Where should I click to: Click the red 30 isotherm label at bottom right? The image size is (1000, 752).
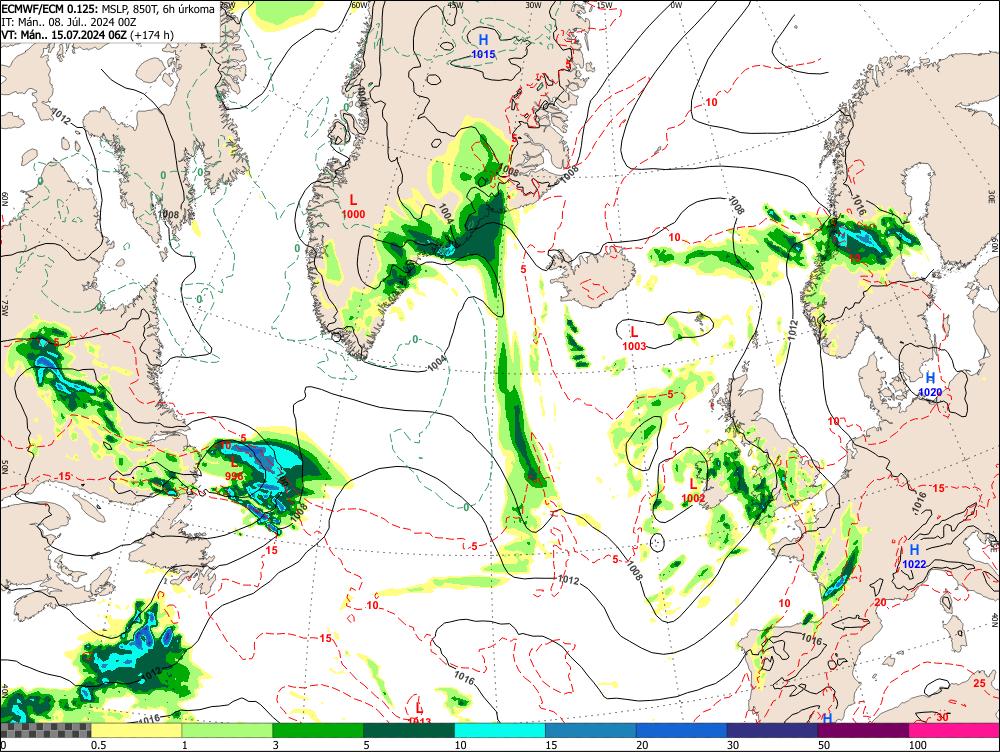click(x=943, y=718)
